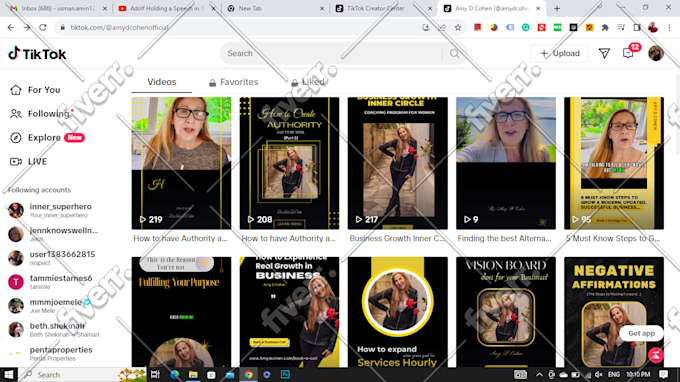This screenshot has height=382, width=680.
Task: Reload the page
Action: (42, 27)
